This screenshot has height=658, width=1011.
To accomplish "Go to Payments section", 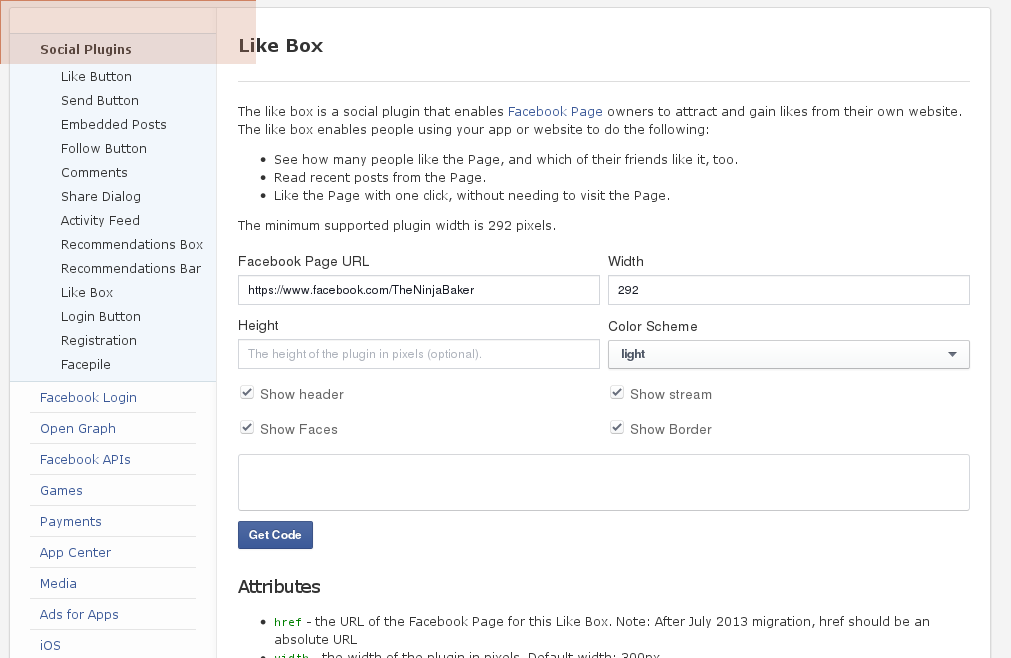I will tap(71, 521).
